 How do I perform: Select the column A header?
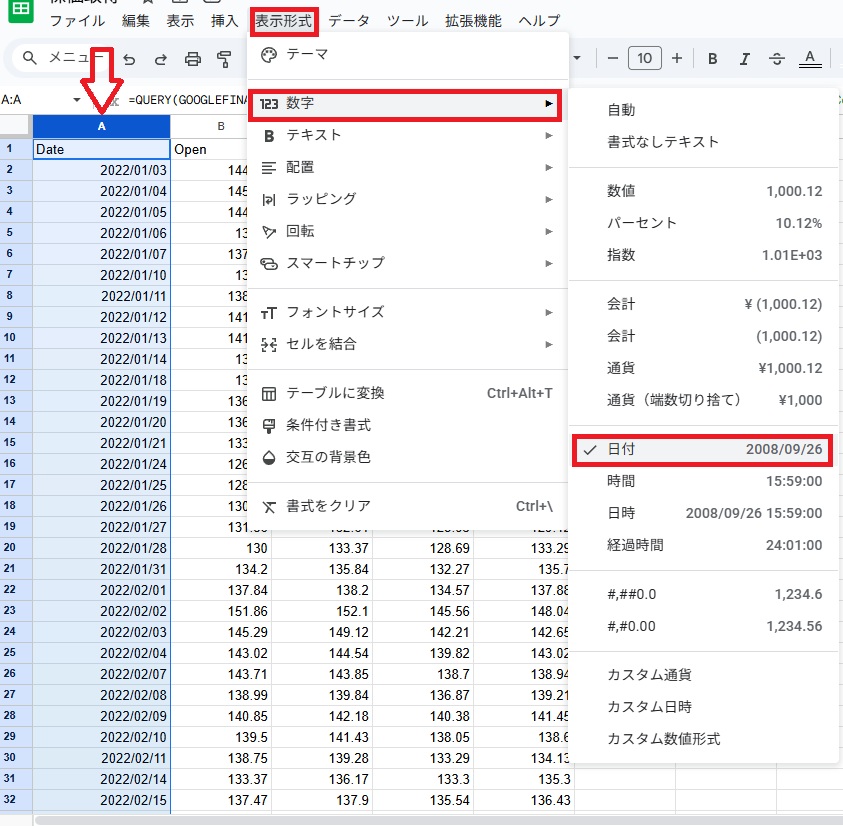101,126
